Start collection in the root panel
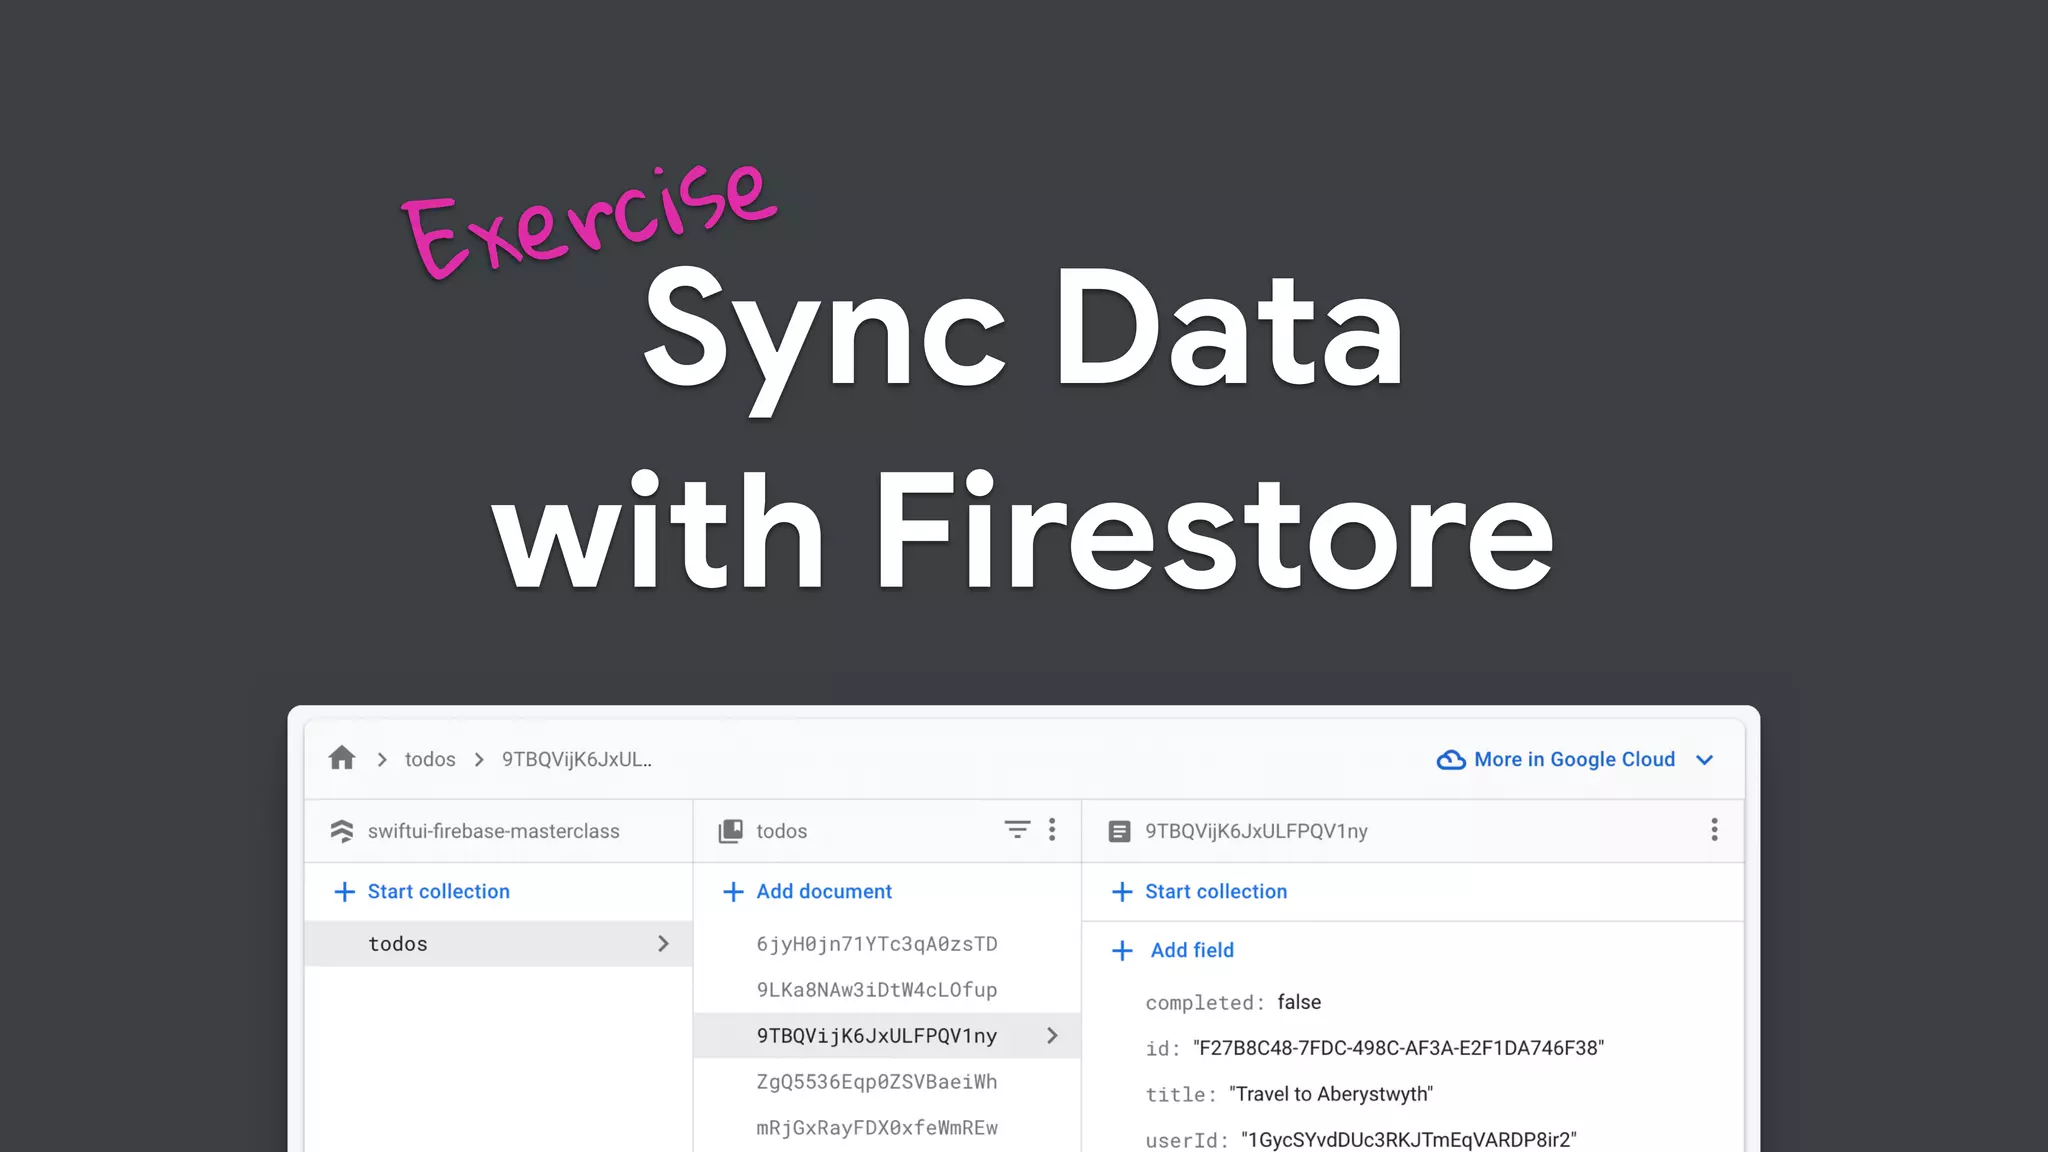Screen dimensions: 2048x1152 tap(438, 891)
